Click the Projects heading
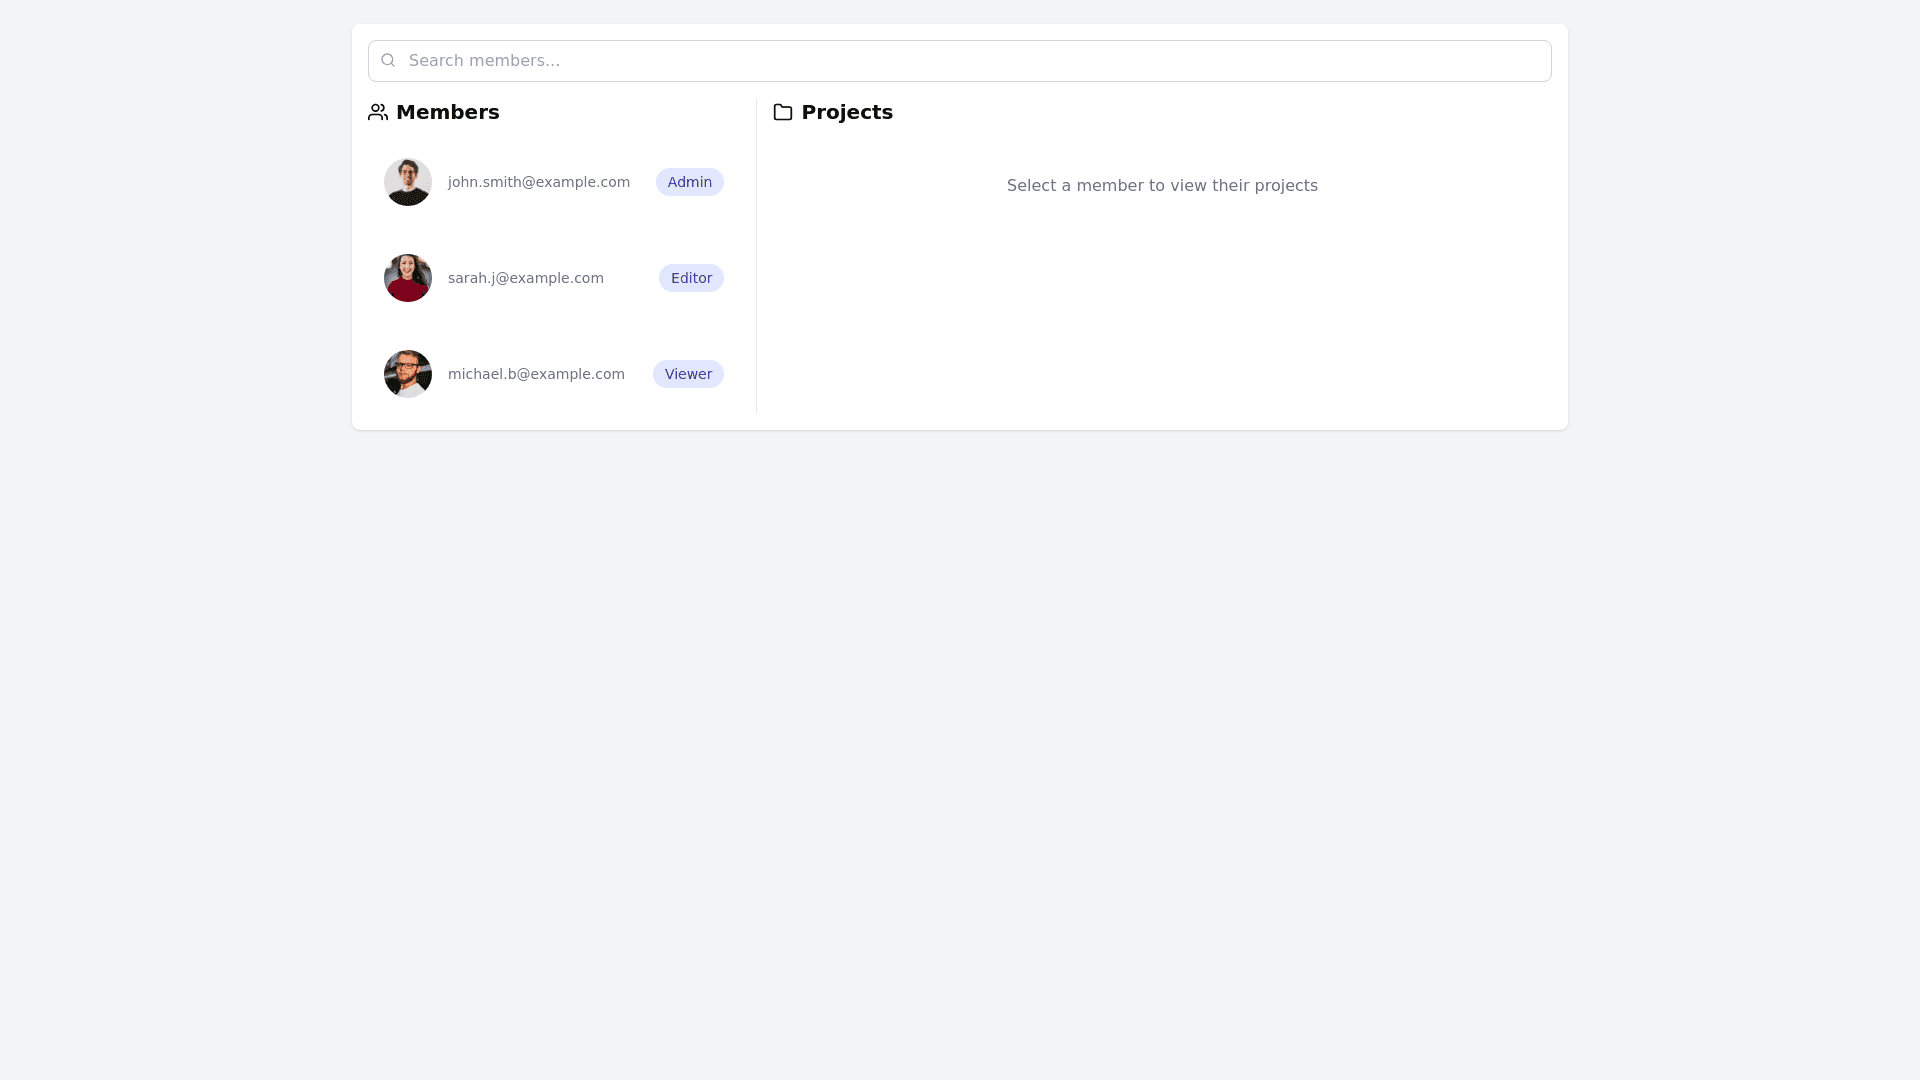The width and height of the screenshot is (1920, 1080). 847,112
